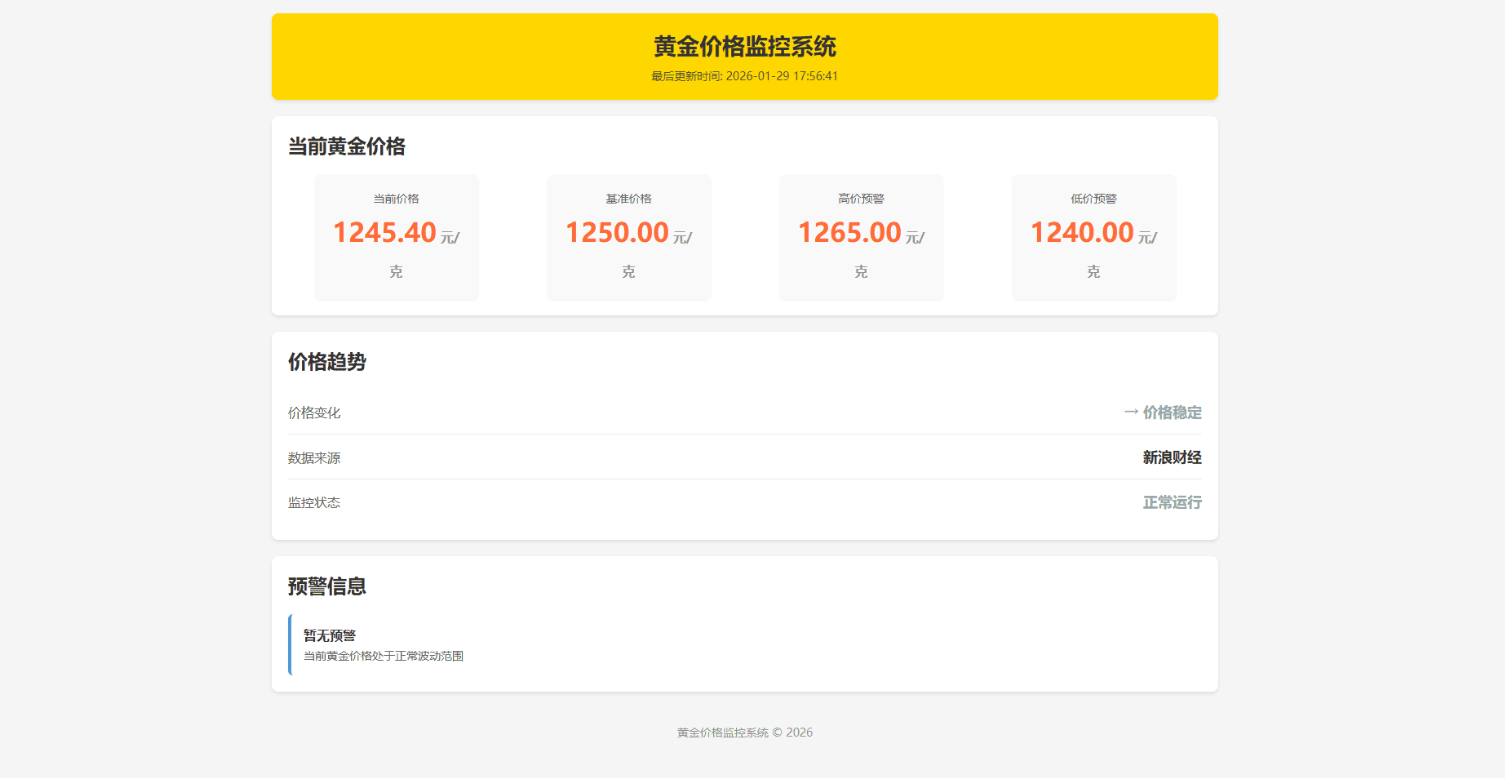Select the 当前价格 price card

396,237
